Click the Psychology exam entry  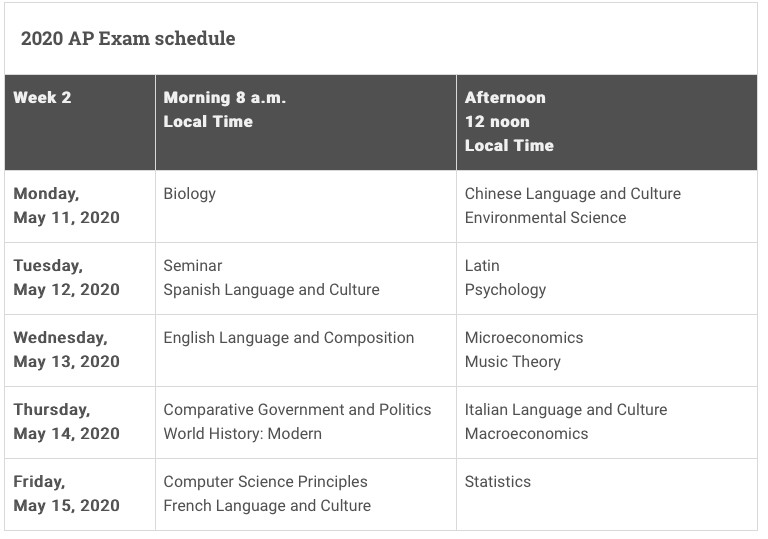point(505,290)
